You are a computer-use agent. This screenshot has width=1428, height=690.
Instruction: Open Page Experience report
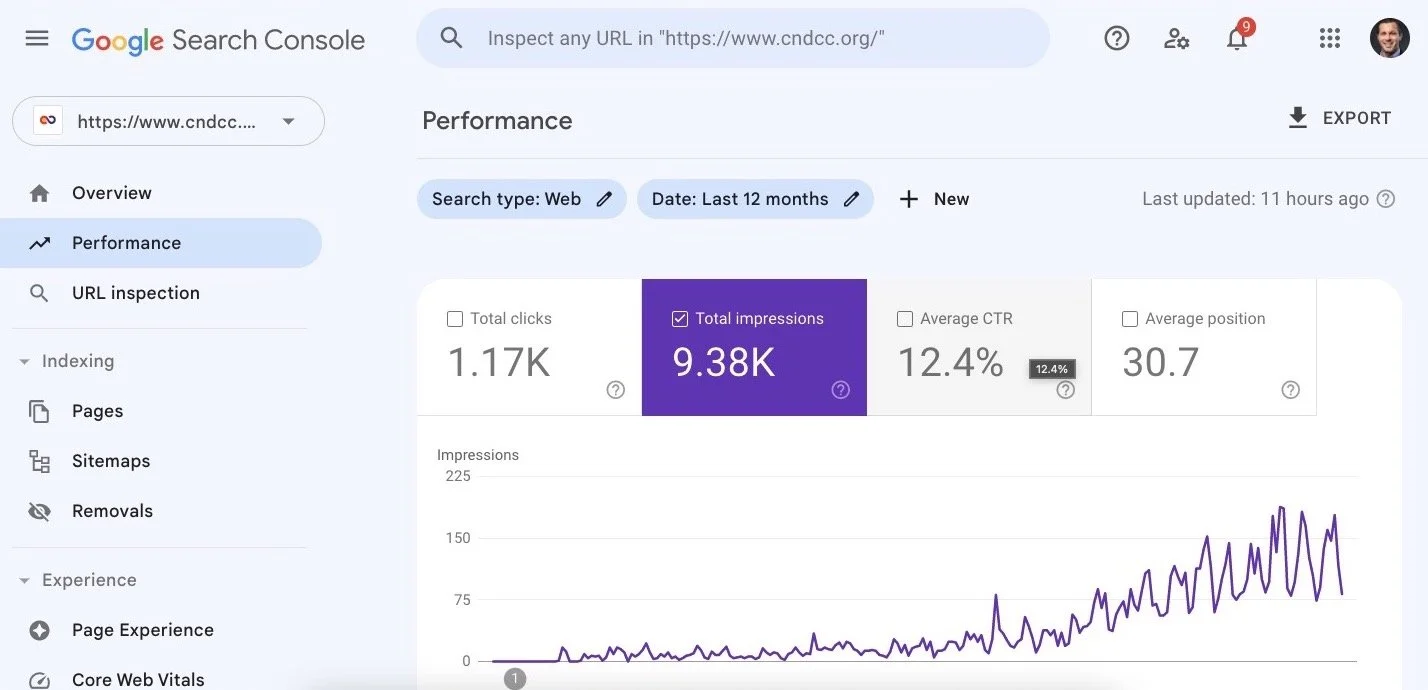click(x=161, y=630)
